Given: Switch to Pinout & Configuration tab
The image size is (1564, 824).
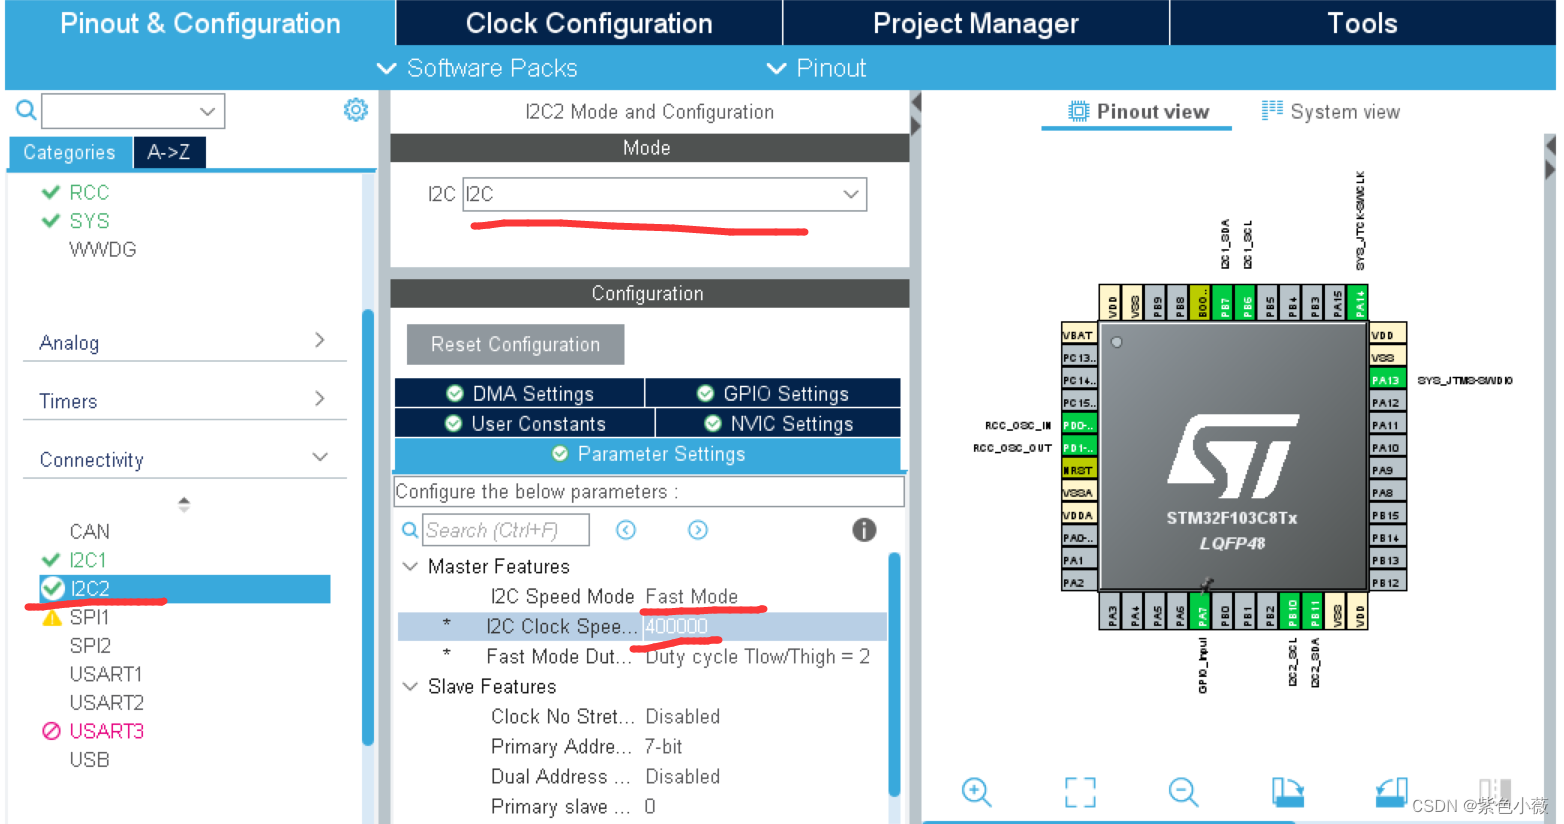Looking at the screenshot, I should tap(200, 23).
